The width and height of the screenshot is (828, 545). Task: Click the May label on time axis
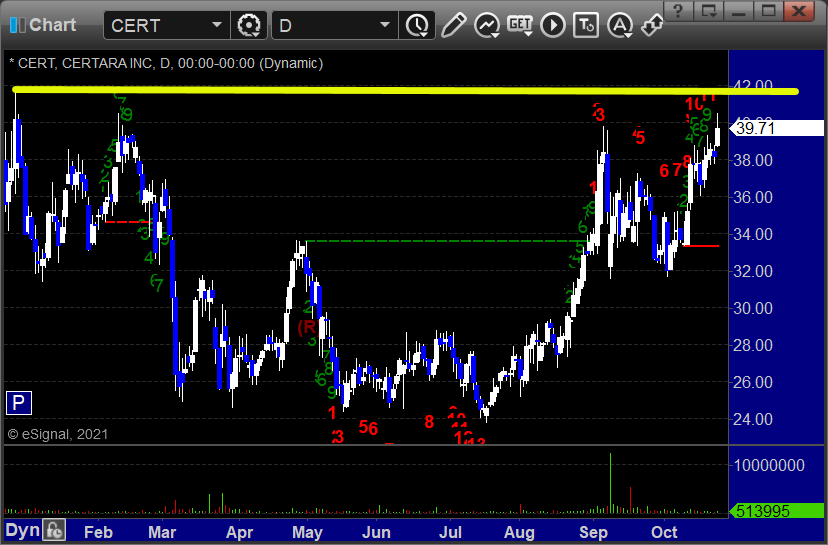tap(307, 532)
